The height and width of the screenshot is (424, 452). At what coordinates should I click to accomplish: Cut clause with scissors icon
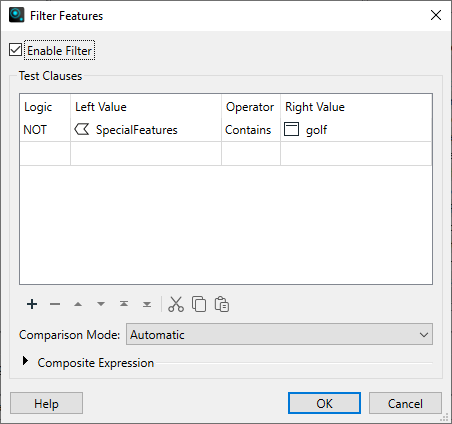176,304
